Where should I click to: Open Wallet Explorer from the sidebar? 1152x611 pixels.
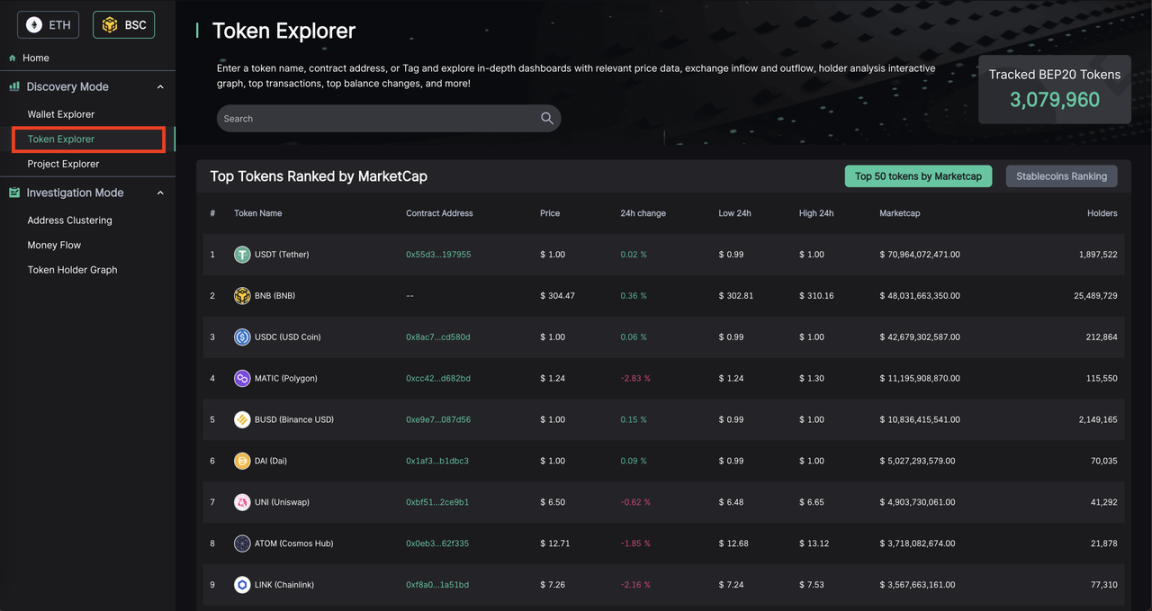click(x=61, y=114)
